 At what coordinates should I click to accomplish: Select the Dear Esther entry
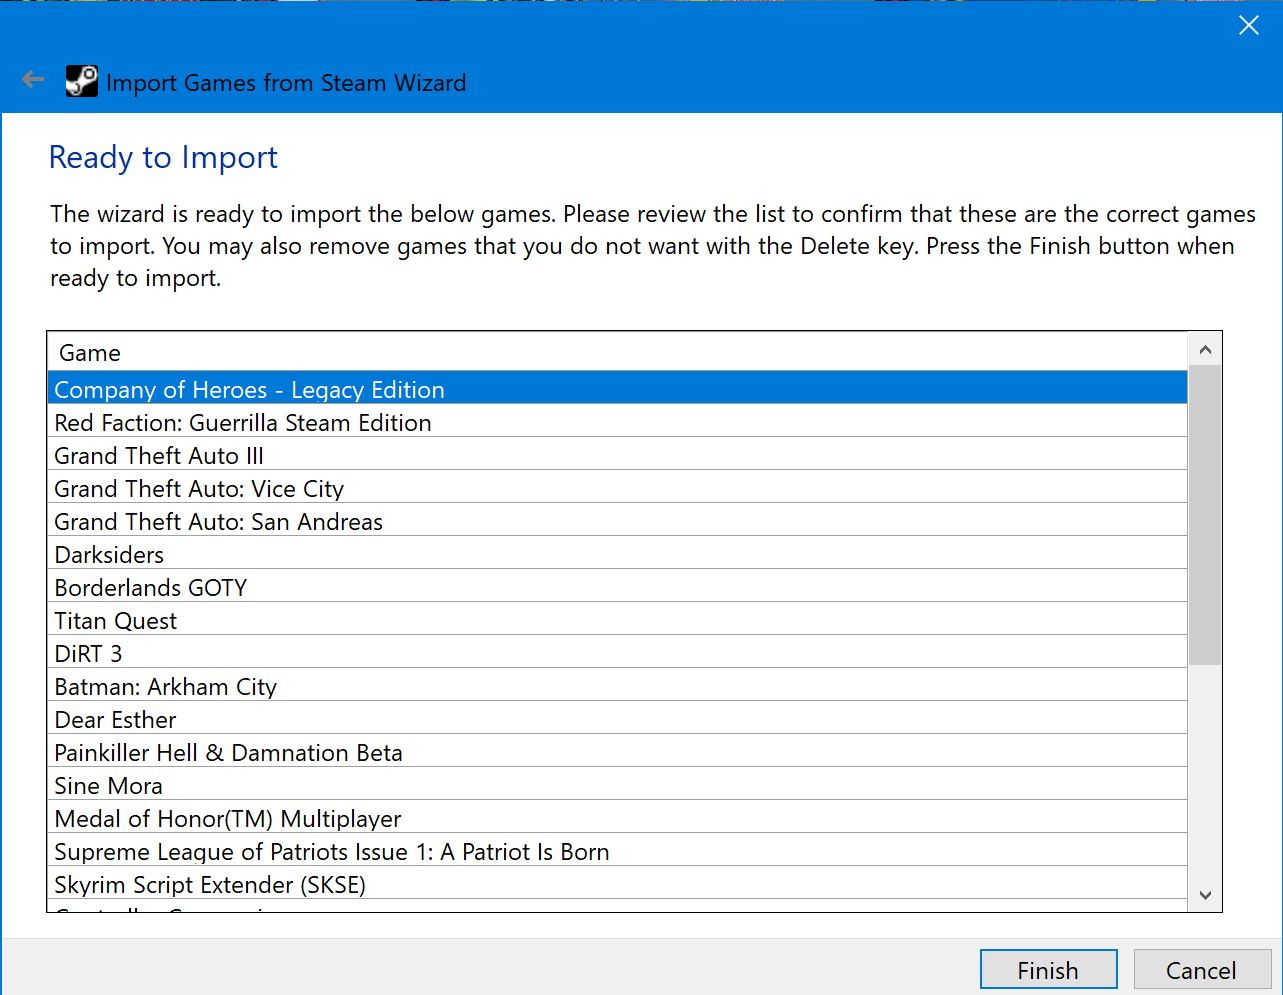(x=618, y=718)
